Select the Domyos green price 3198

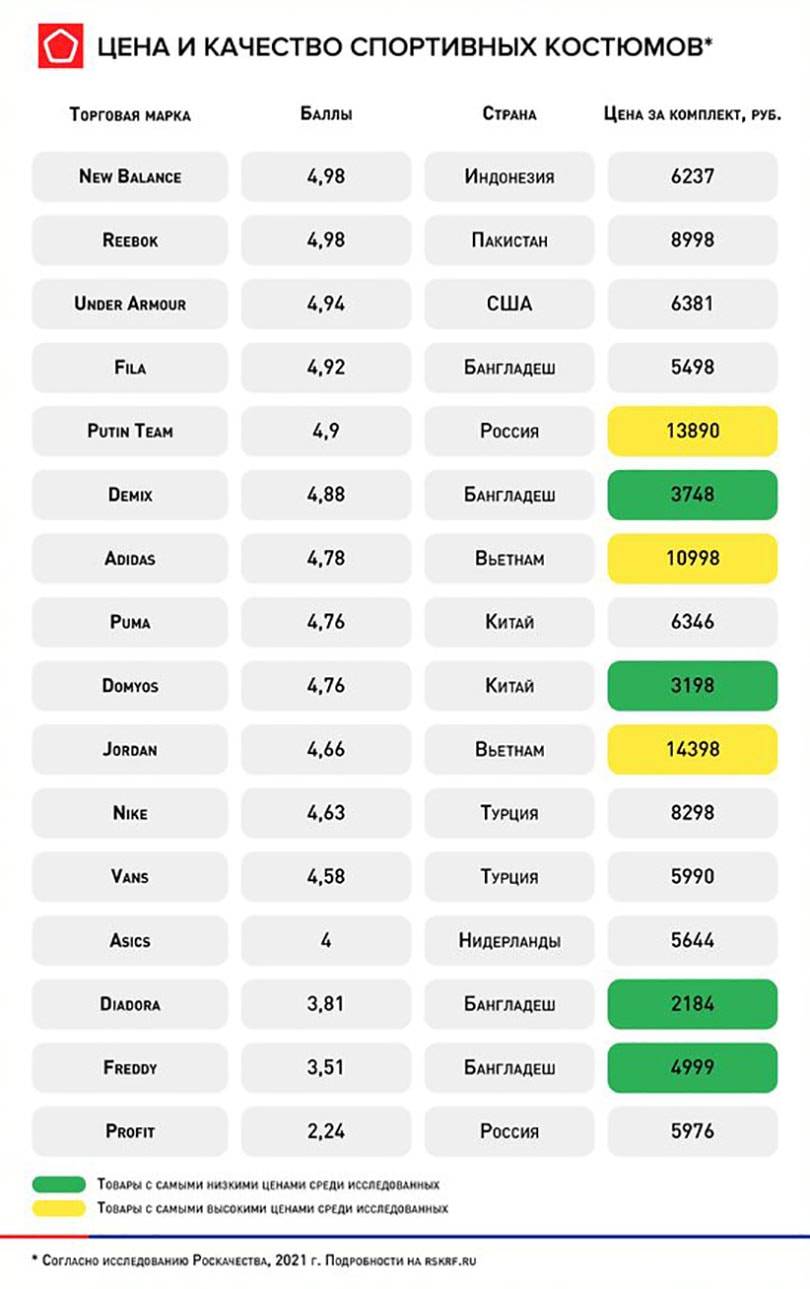[x=693, y=686]
